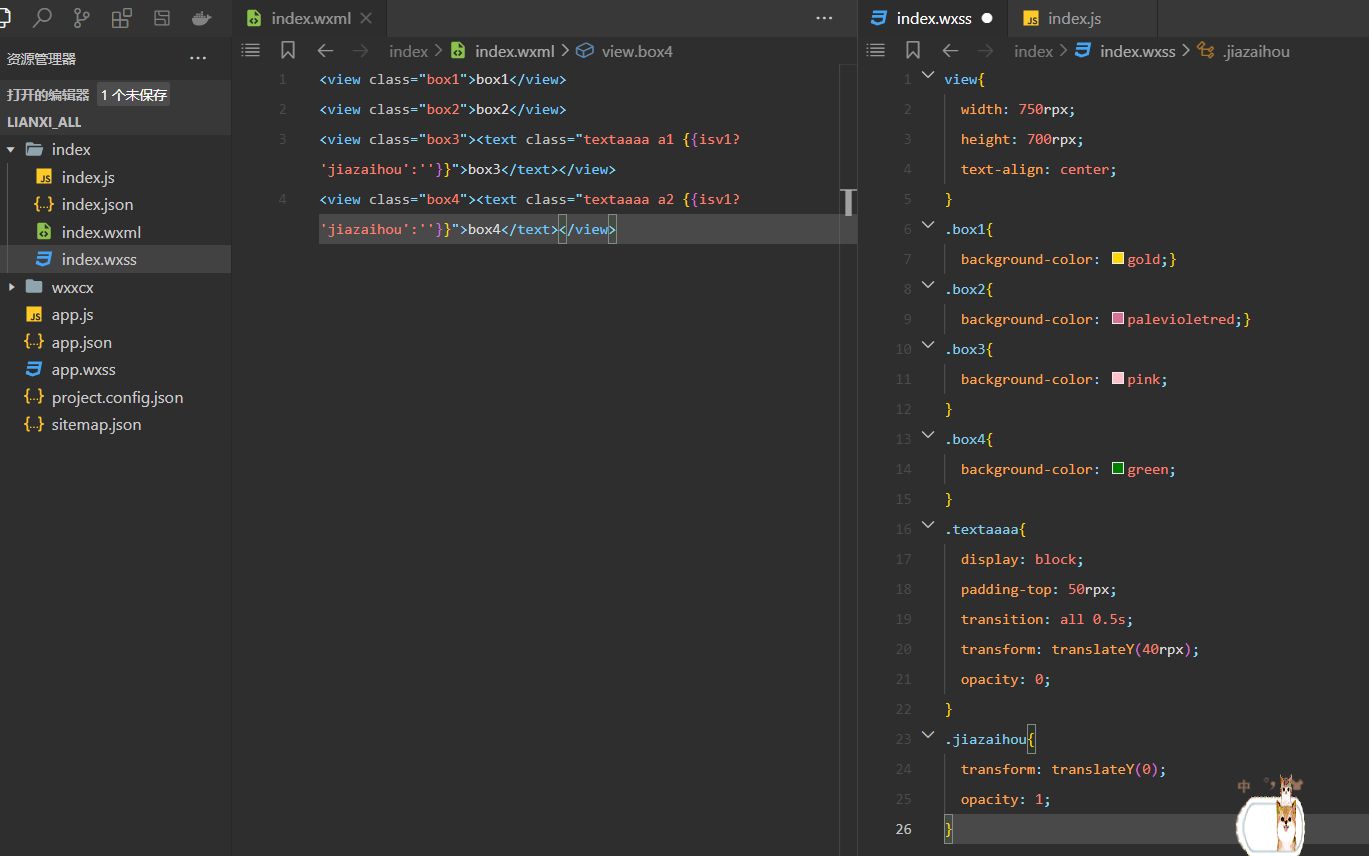1369x856 pixels.
Task: Toggle outline list icon in index.wxss toolbar
Action: (876, 50)
